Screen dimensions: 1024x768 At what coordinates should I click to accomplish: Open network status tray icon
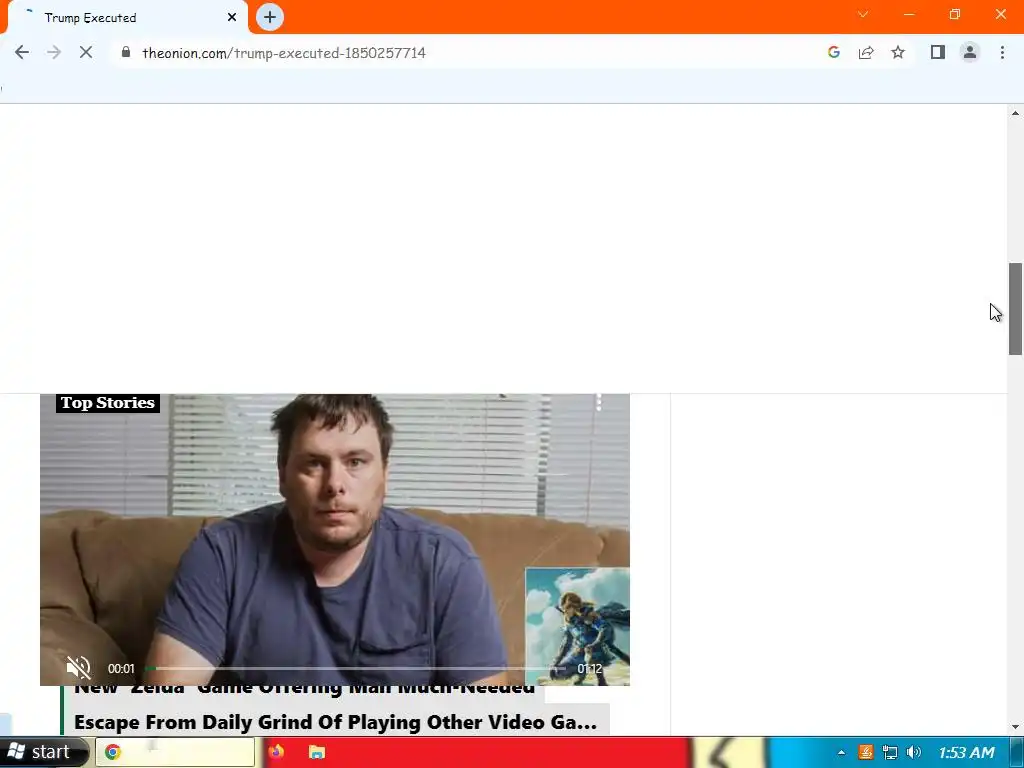coord(889,752)
